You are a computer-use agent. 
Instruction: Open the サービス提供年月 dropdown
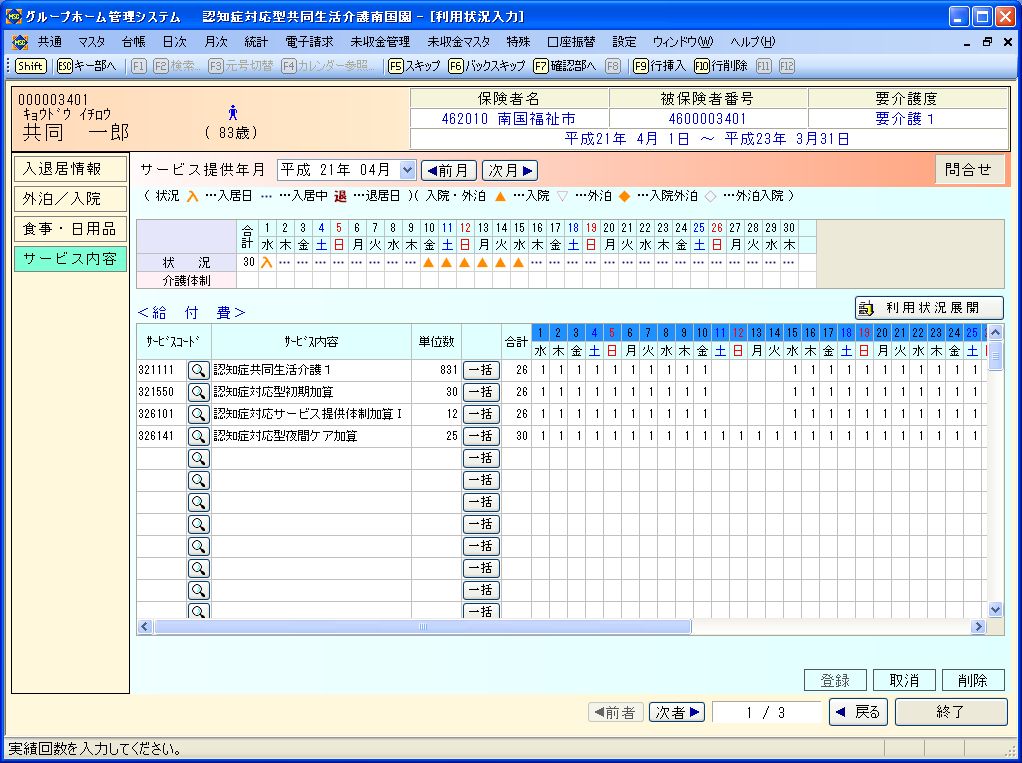(x=407, y=170)
